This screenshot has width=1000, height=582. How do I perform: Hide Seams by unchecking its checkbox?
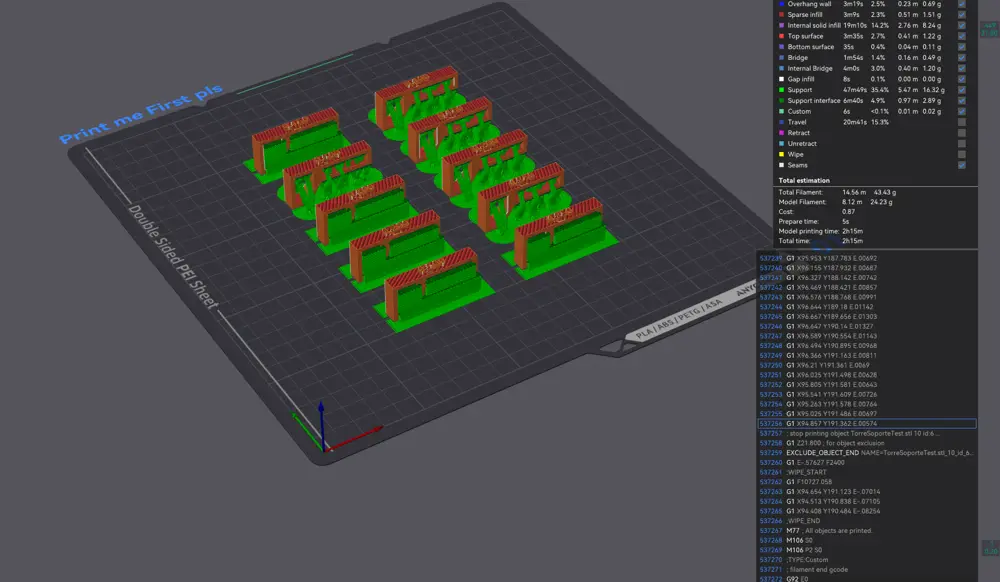point(961,165)
